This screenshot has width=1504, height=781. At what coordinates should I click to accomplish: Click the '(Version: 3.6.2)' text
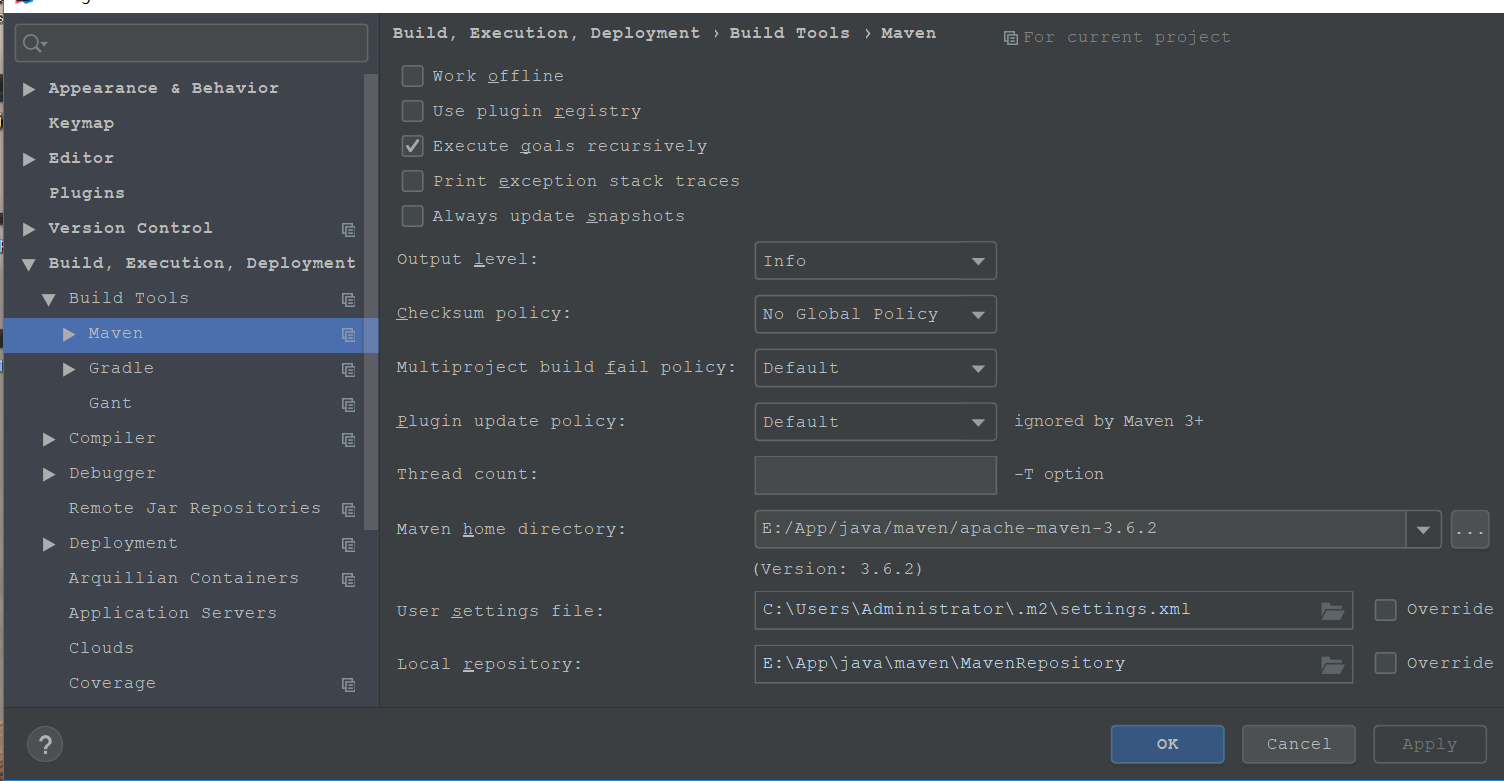(838, 569)
